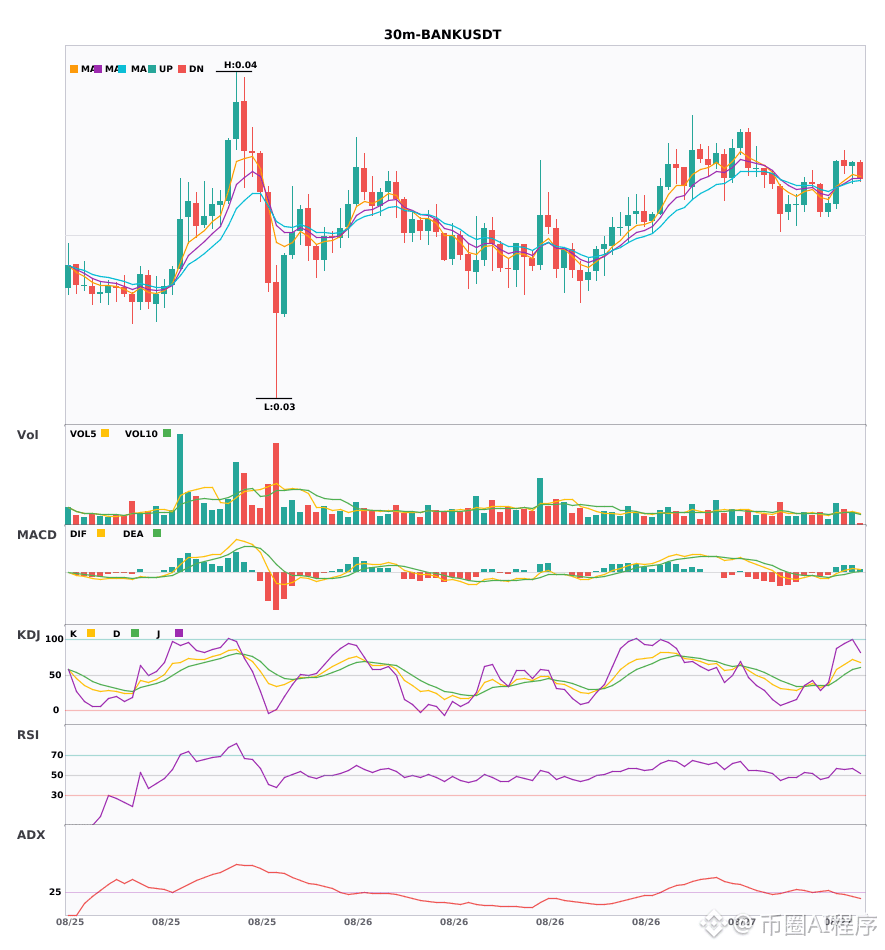
Task: Click the DEA legend label
Action: [x=133, y=534]
